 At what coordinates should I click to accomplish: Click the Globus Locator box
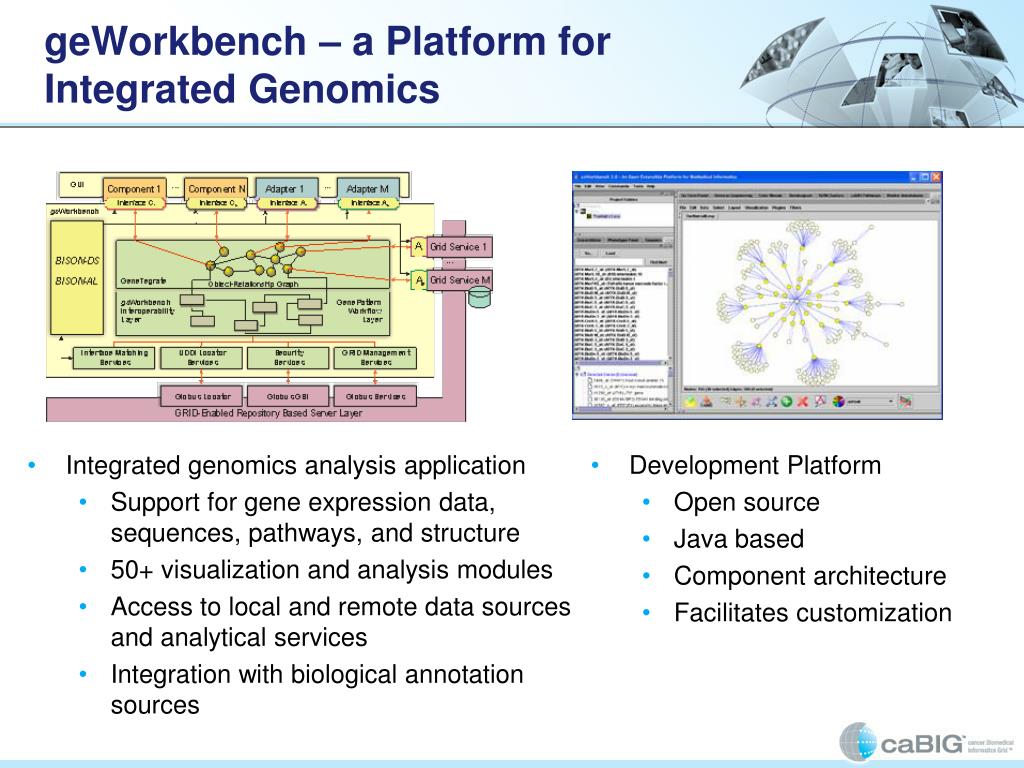tap(202, 396)
